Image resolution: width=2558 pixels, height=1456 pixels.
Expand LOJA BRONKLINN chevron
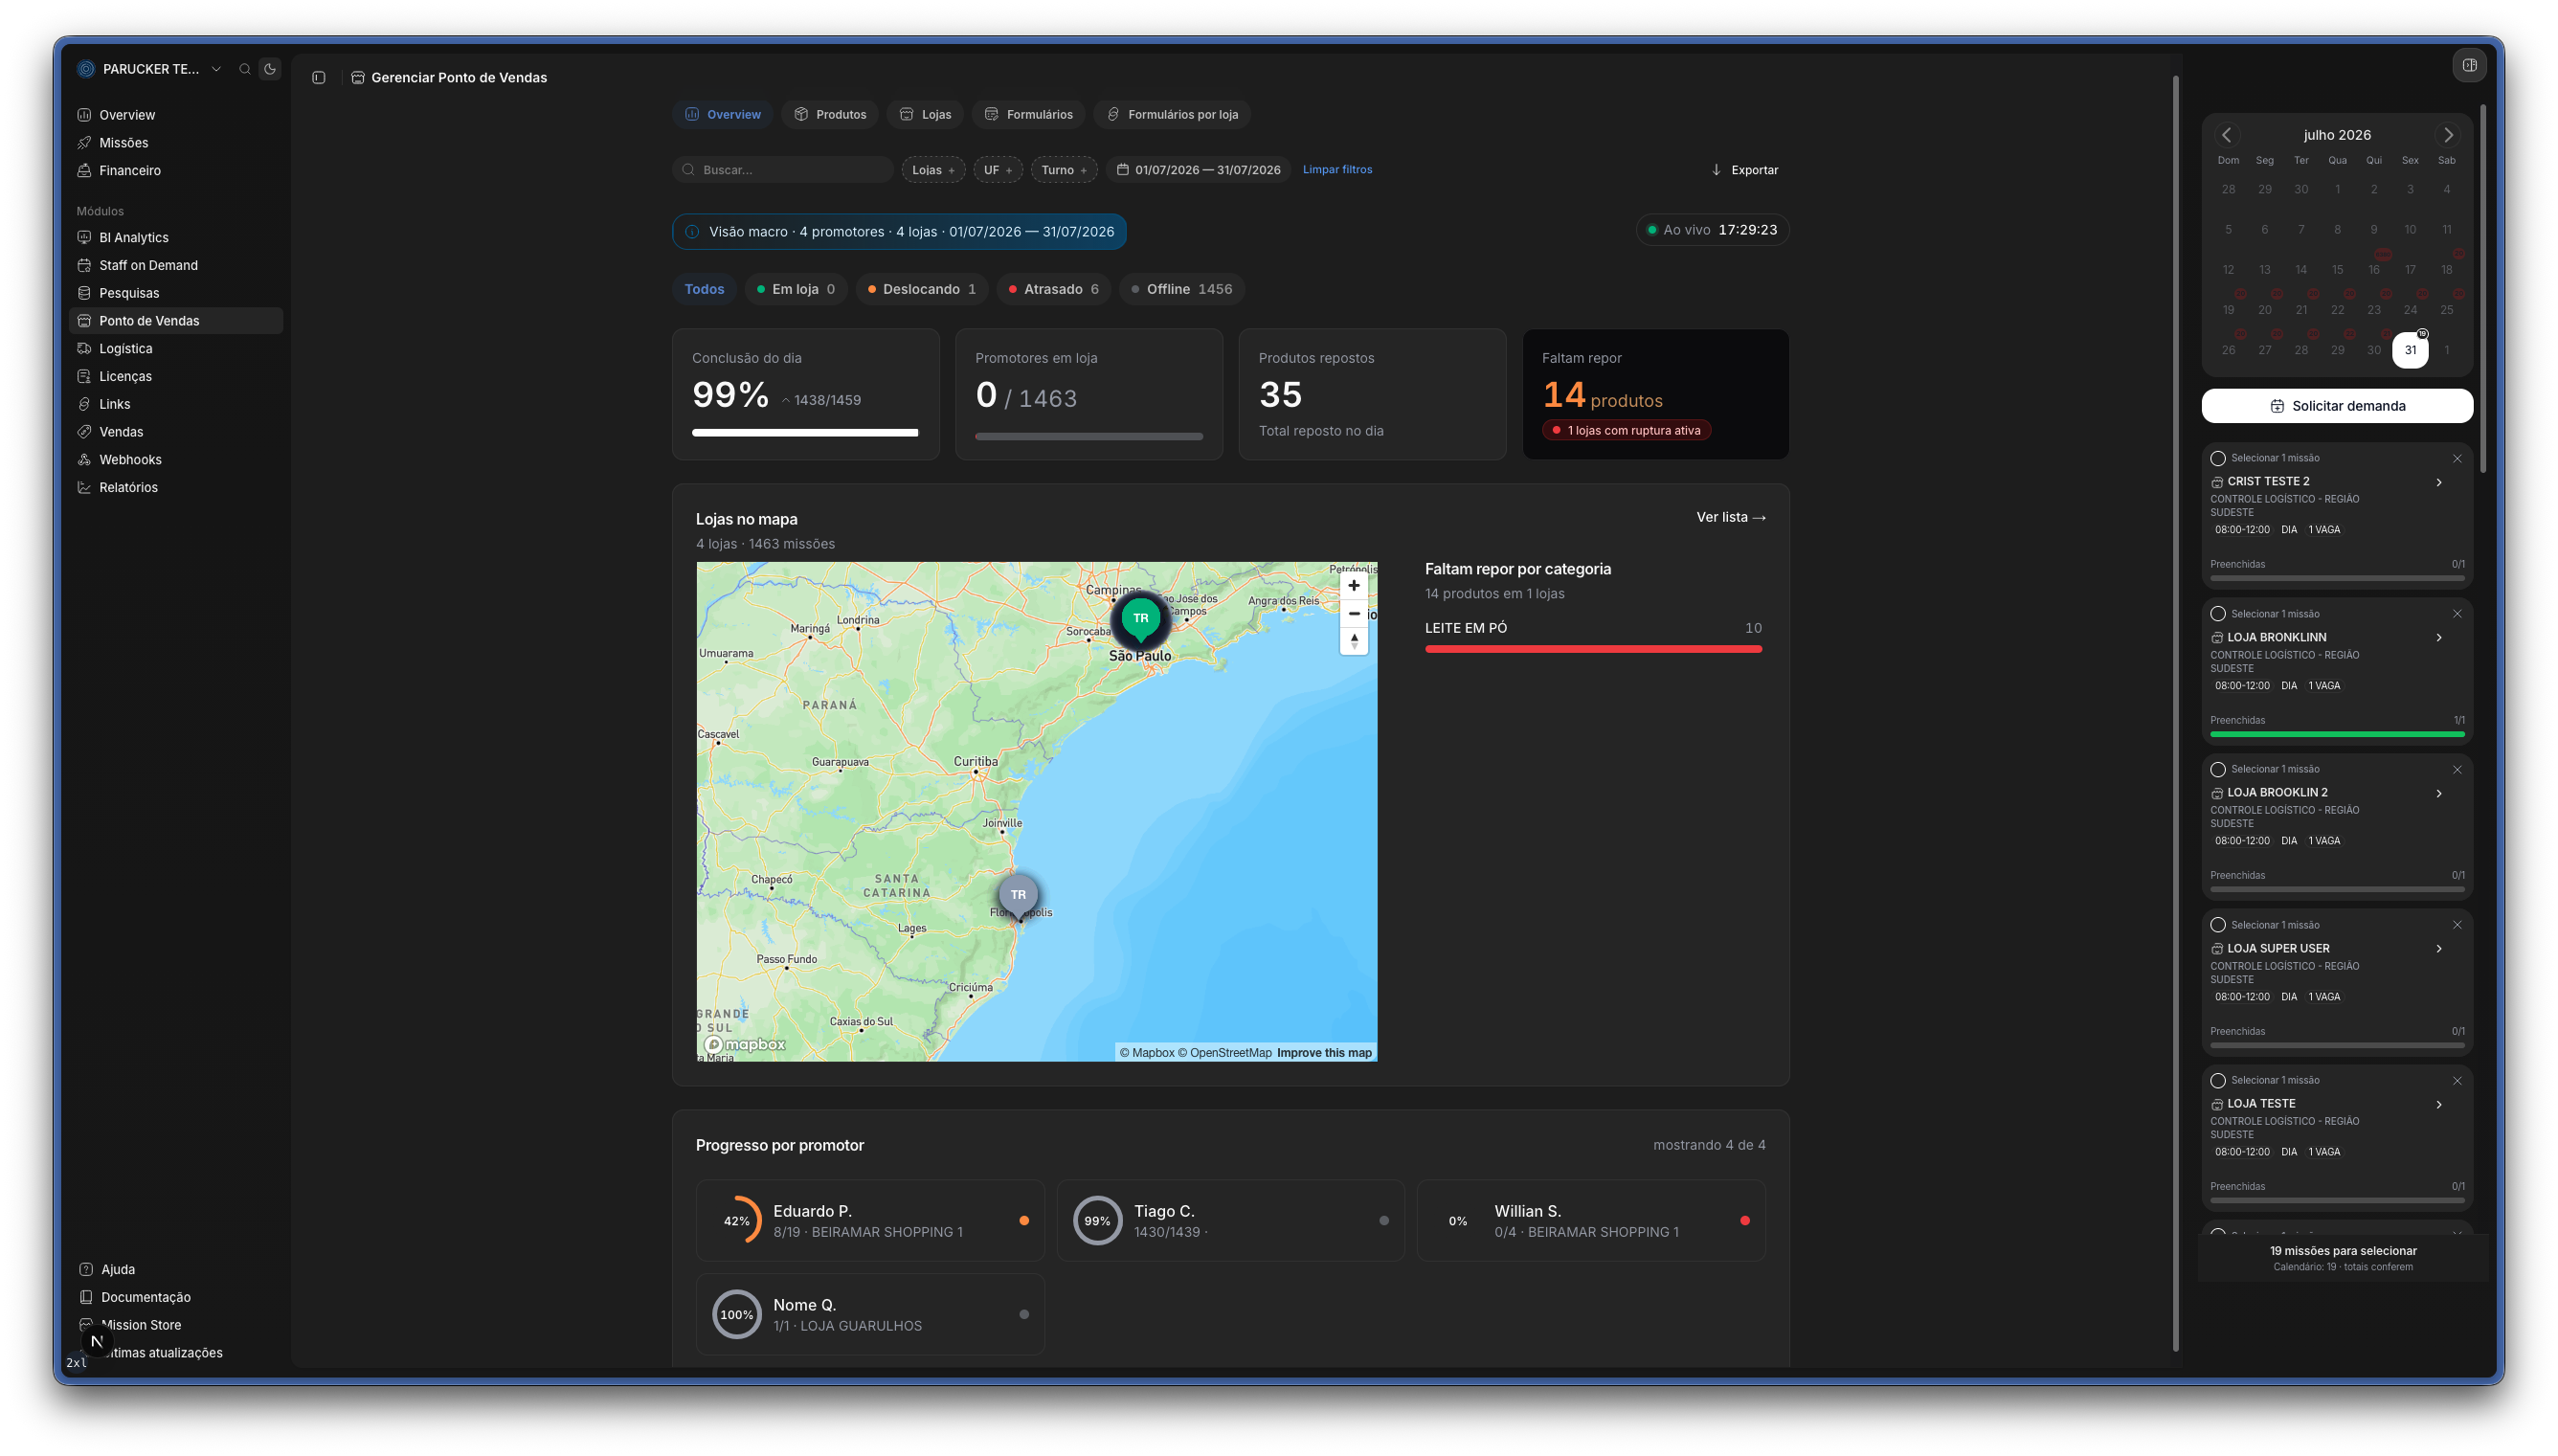2439,638
